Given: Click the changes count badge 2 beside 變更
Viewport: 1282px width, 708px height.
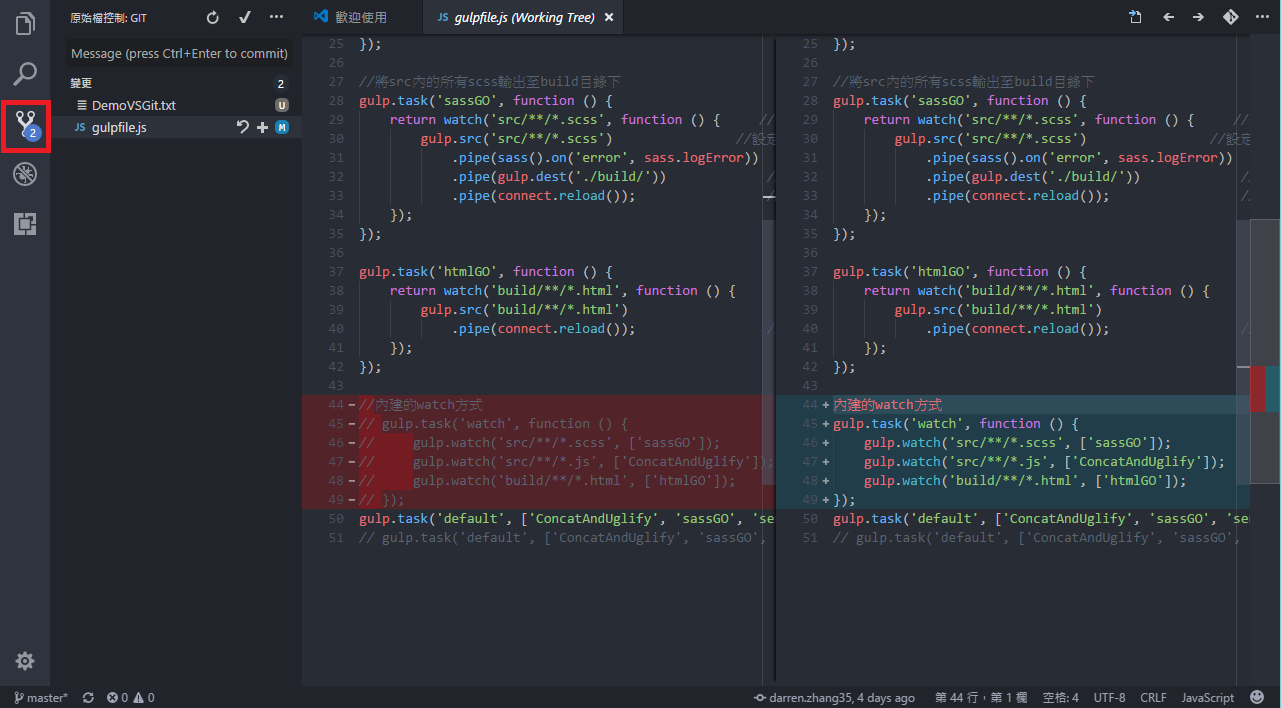Looking at the screenshot, I should (281, 84).
